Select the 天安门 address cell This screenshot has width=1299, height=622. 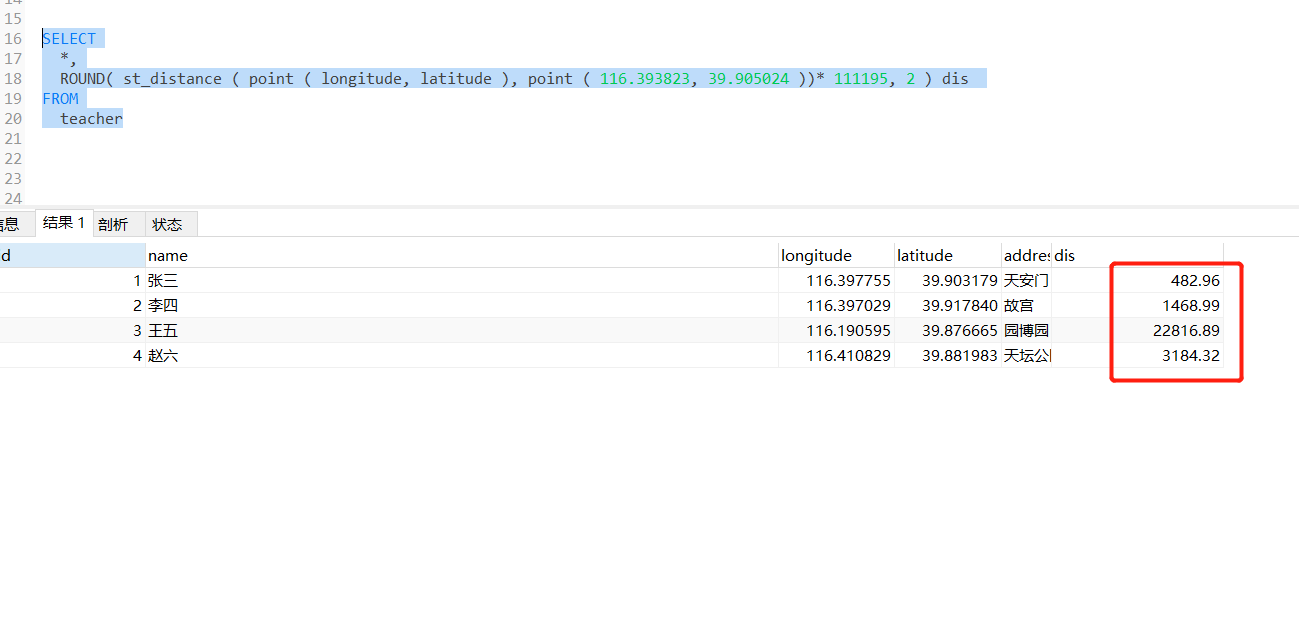pos(1026,281)
